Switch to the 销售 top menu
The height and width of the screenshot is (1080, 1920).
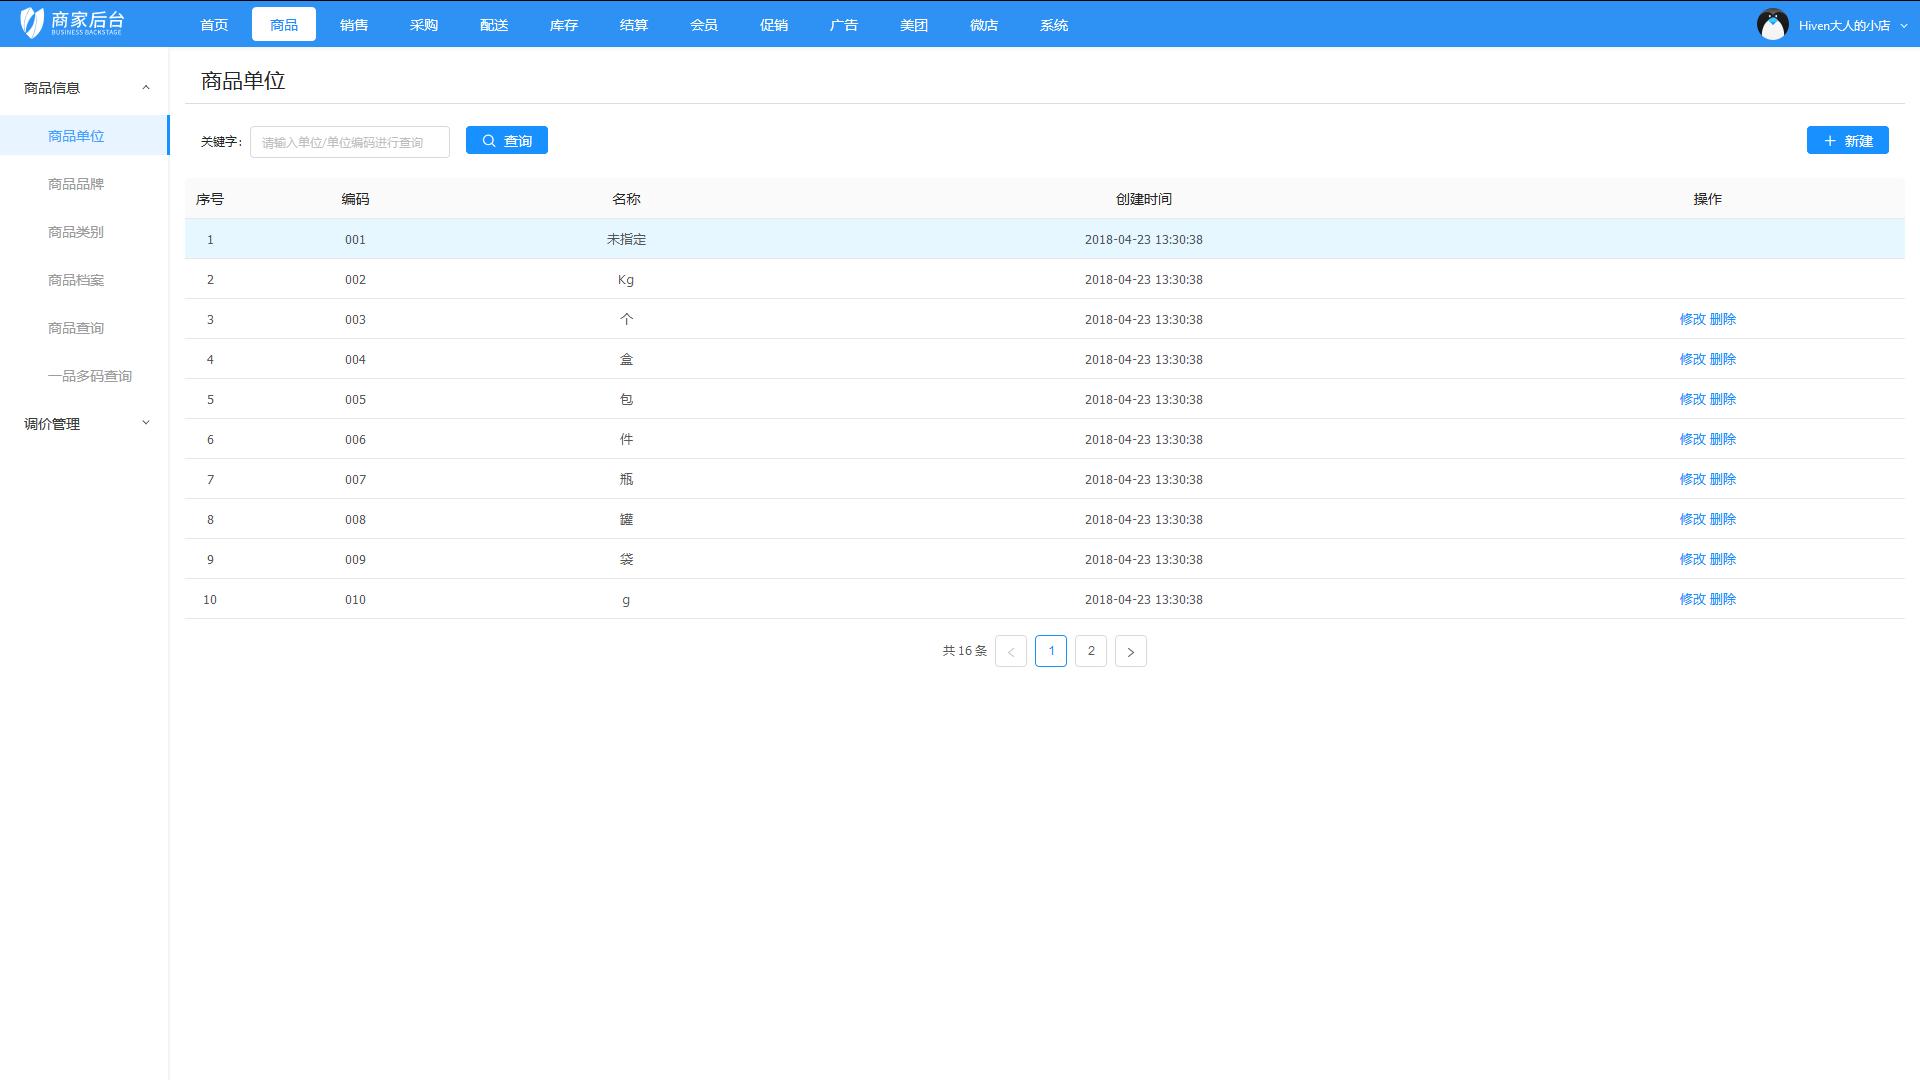354,25
